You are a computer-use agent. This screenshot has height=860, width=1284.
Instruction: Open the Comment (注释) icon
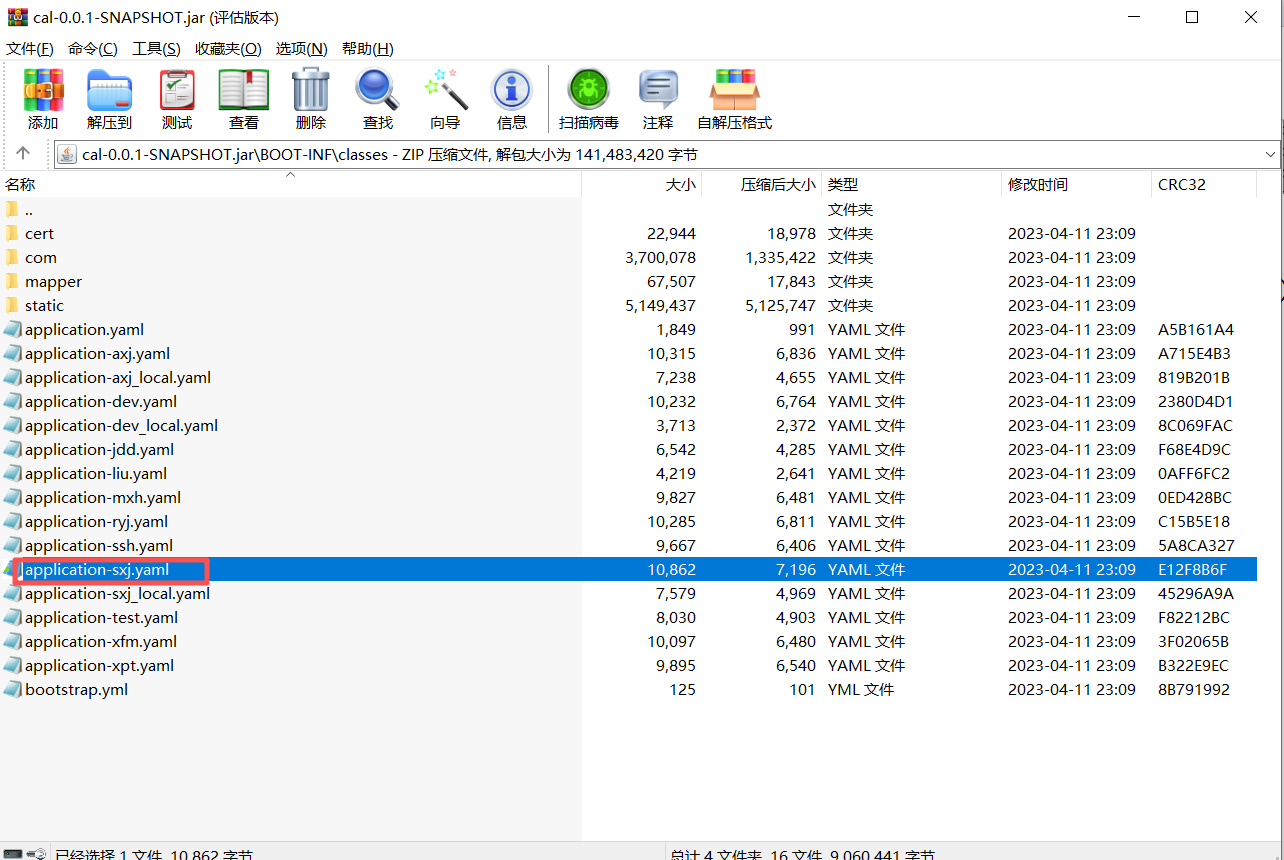(658, 90)
